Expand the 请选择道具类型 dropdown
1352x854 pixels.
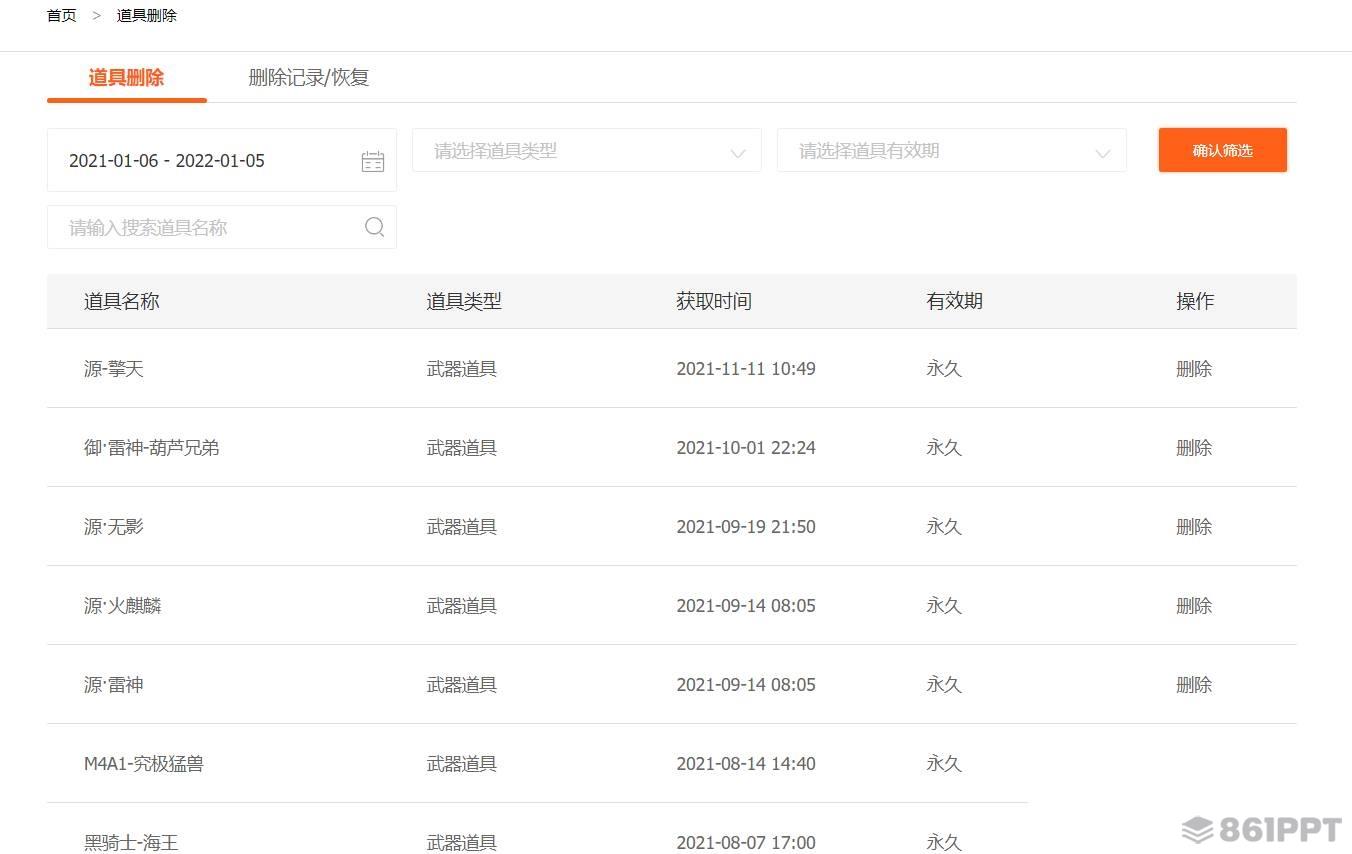pos(587,151)
